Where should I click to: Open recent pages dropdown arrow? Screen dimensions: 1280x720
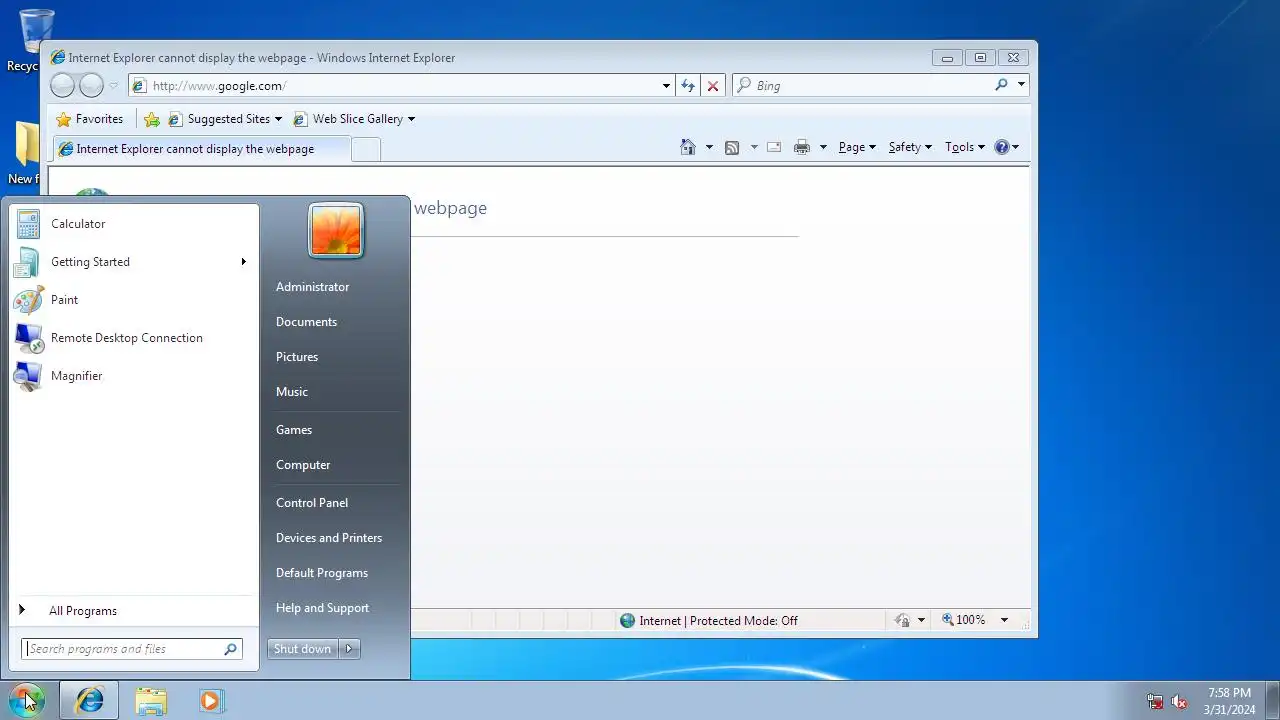point(113,86)
